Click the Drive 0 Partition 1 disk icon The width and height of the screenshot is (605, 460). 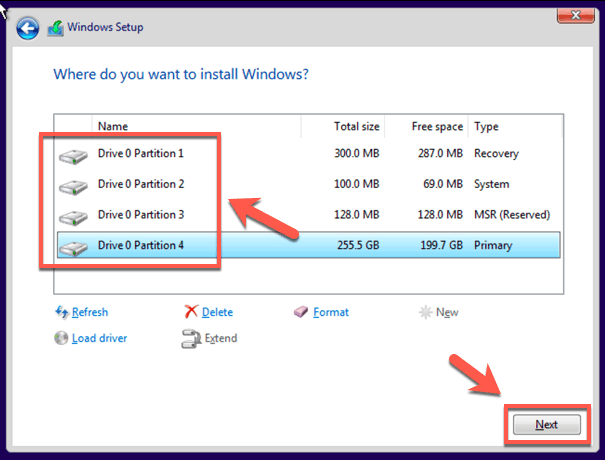point(73,156)
